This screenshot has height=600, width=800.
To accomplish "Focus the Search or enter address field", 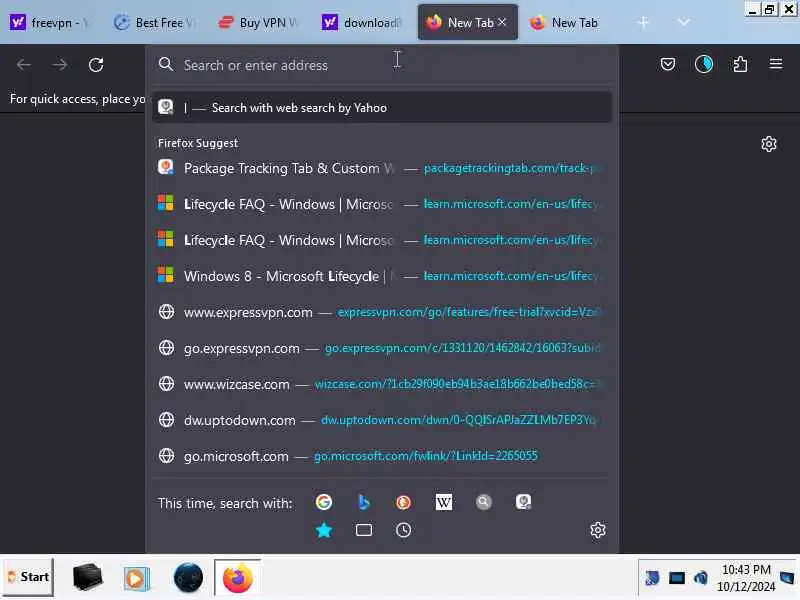I will tap(382, 65).
